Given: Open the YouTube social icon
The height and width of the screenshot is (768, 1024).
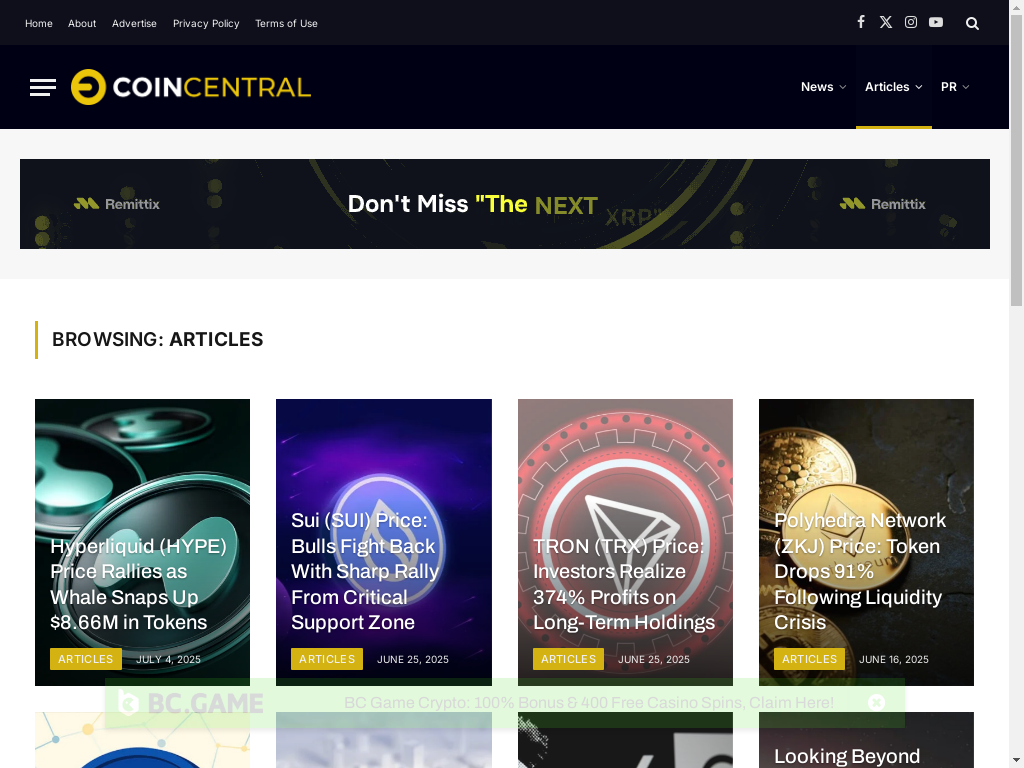Looking at the screenshot, I should [x=936, y=22].
